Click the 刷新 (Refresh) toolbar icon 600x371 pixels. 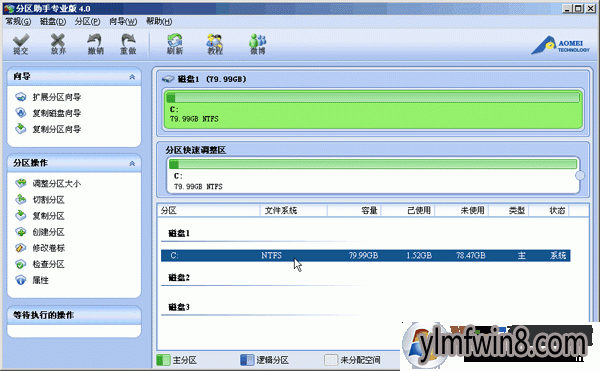coord(174,44)
